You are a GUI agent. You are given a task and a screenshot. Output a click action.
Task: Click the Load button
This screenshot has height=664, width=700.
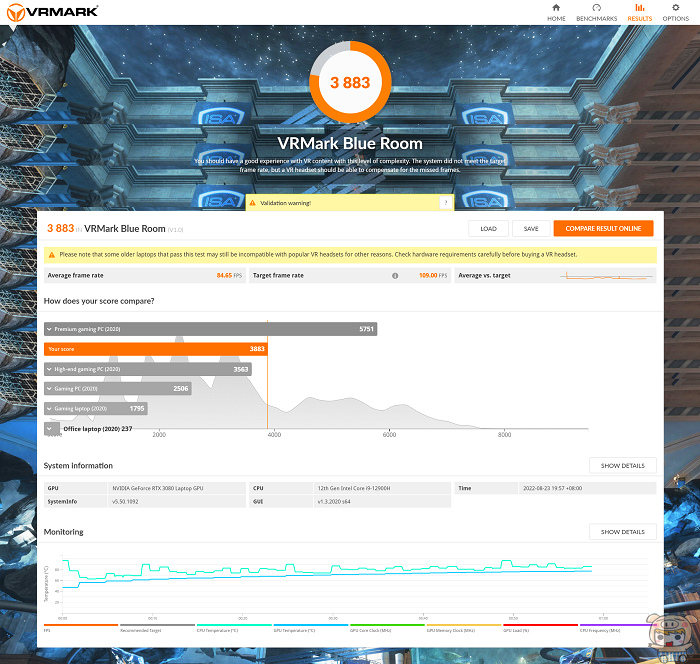(x=489, y=229)
